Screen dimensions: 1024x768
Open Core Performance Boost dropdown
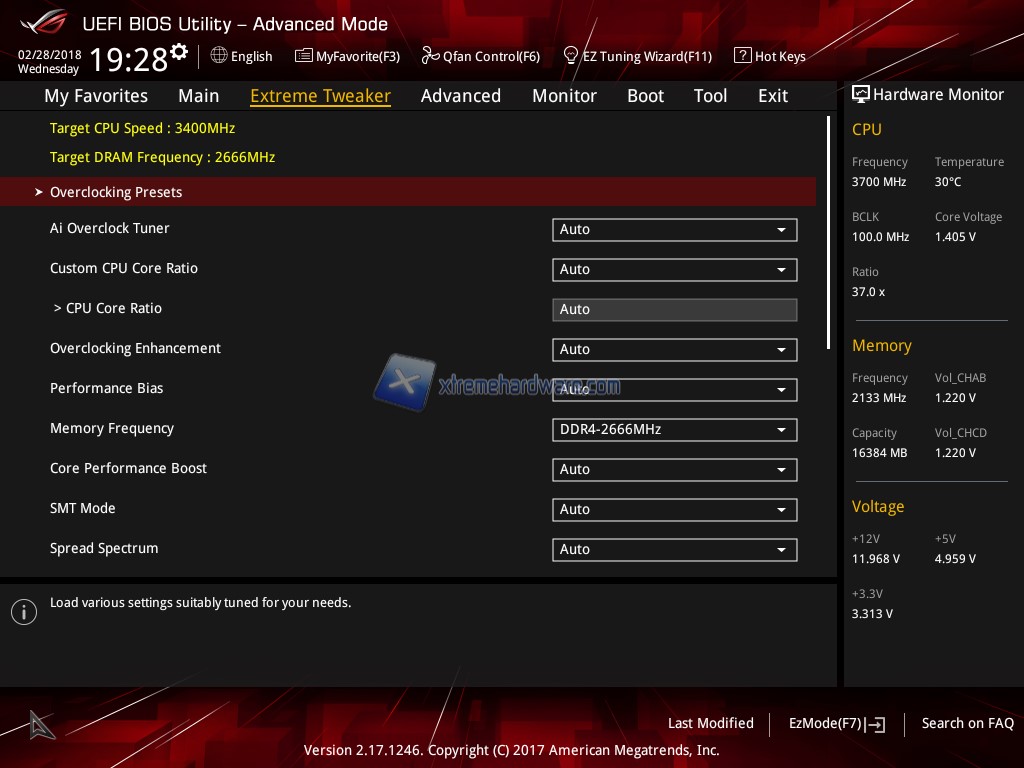[674, 470]
